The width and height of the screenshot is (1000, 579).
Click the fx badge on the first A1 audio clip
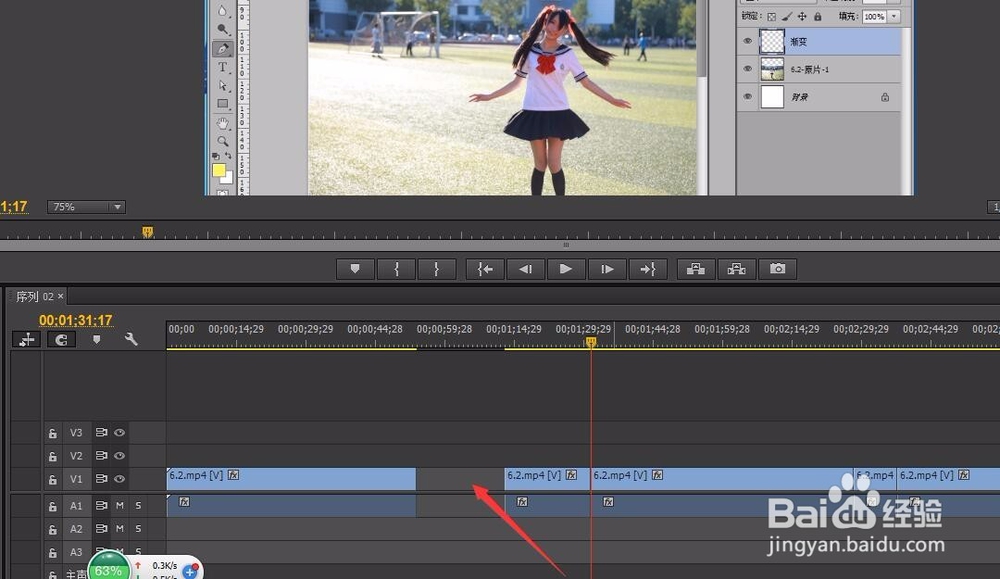pyautogui.click(x=184, y=502)
